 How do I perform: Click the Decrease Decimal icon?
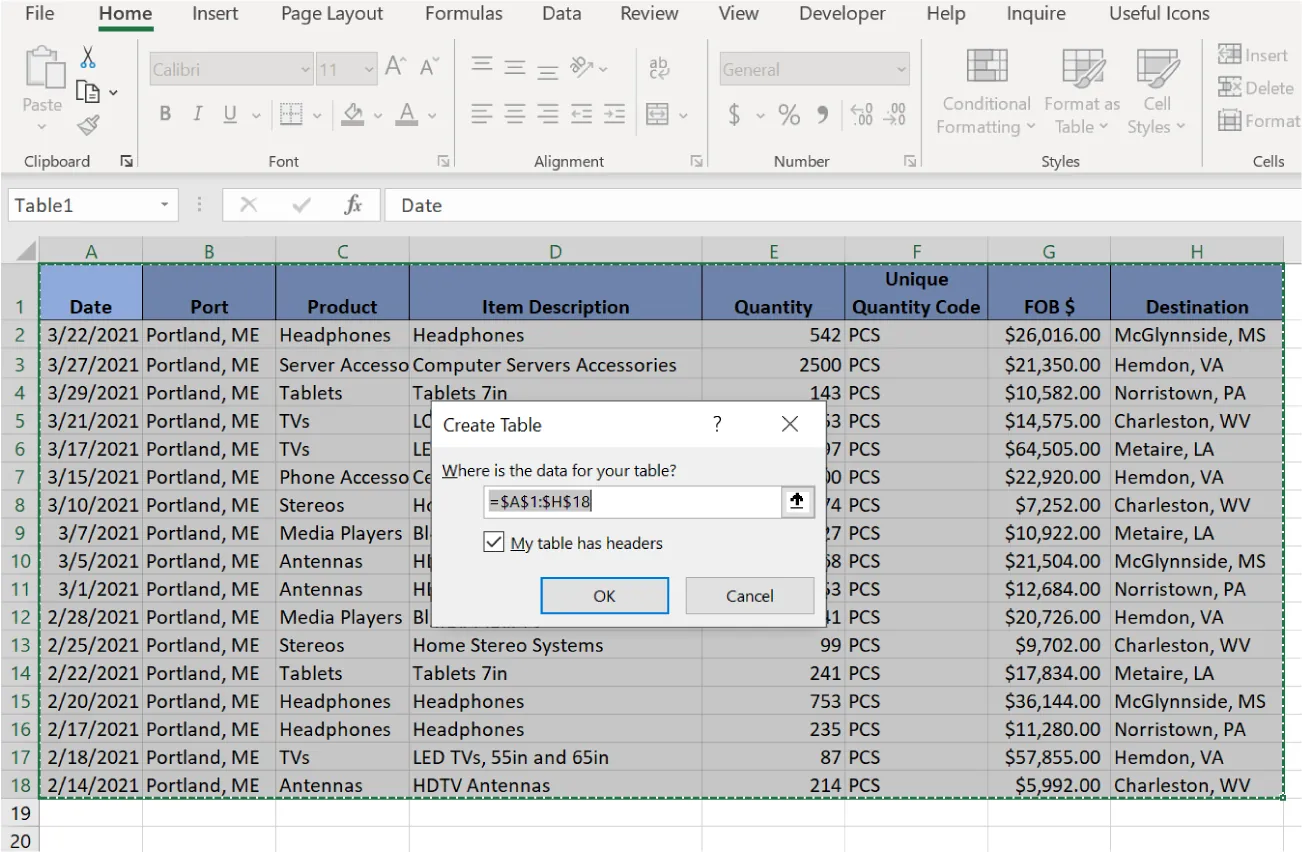pos(893,114)
